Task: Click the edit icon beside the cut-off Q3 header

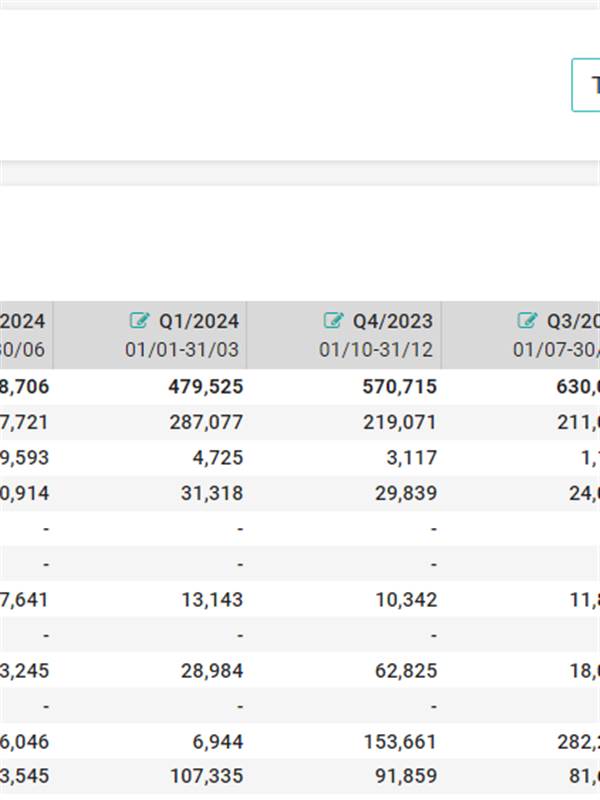Action: [x=527, y=320]
